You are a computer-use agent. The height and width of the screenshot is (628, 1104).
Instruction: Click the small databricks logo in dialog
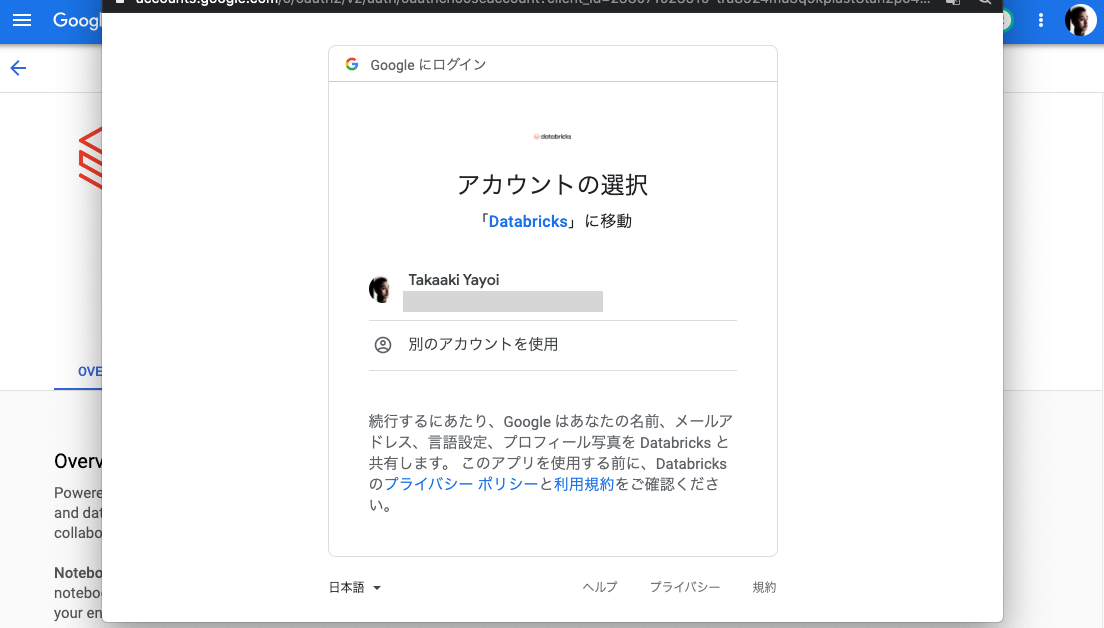(553, 137)
